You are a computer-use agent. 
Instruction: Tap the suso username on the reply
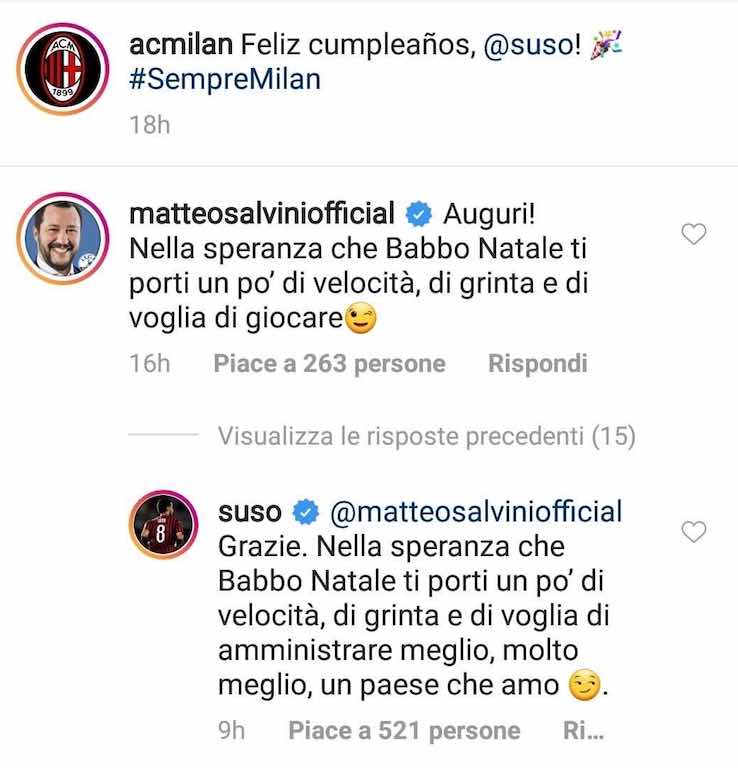pos(249,513)
